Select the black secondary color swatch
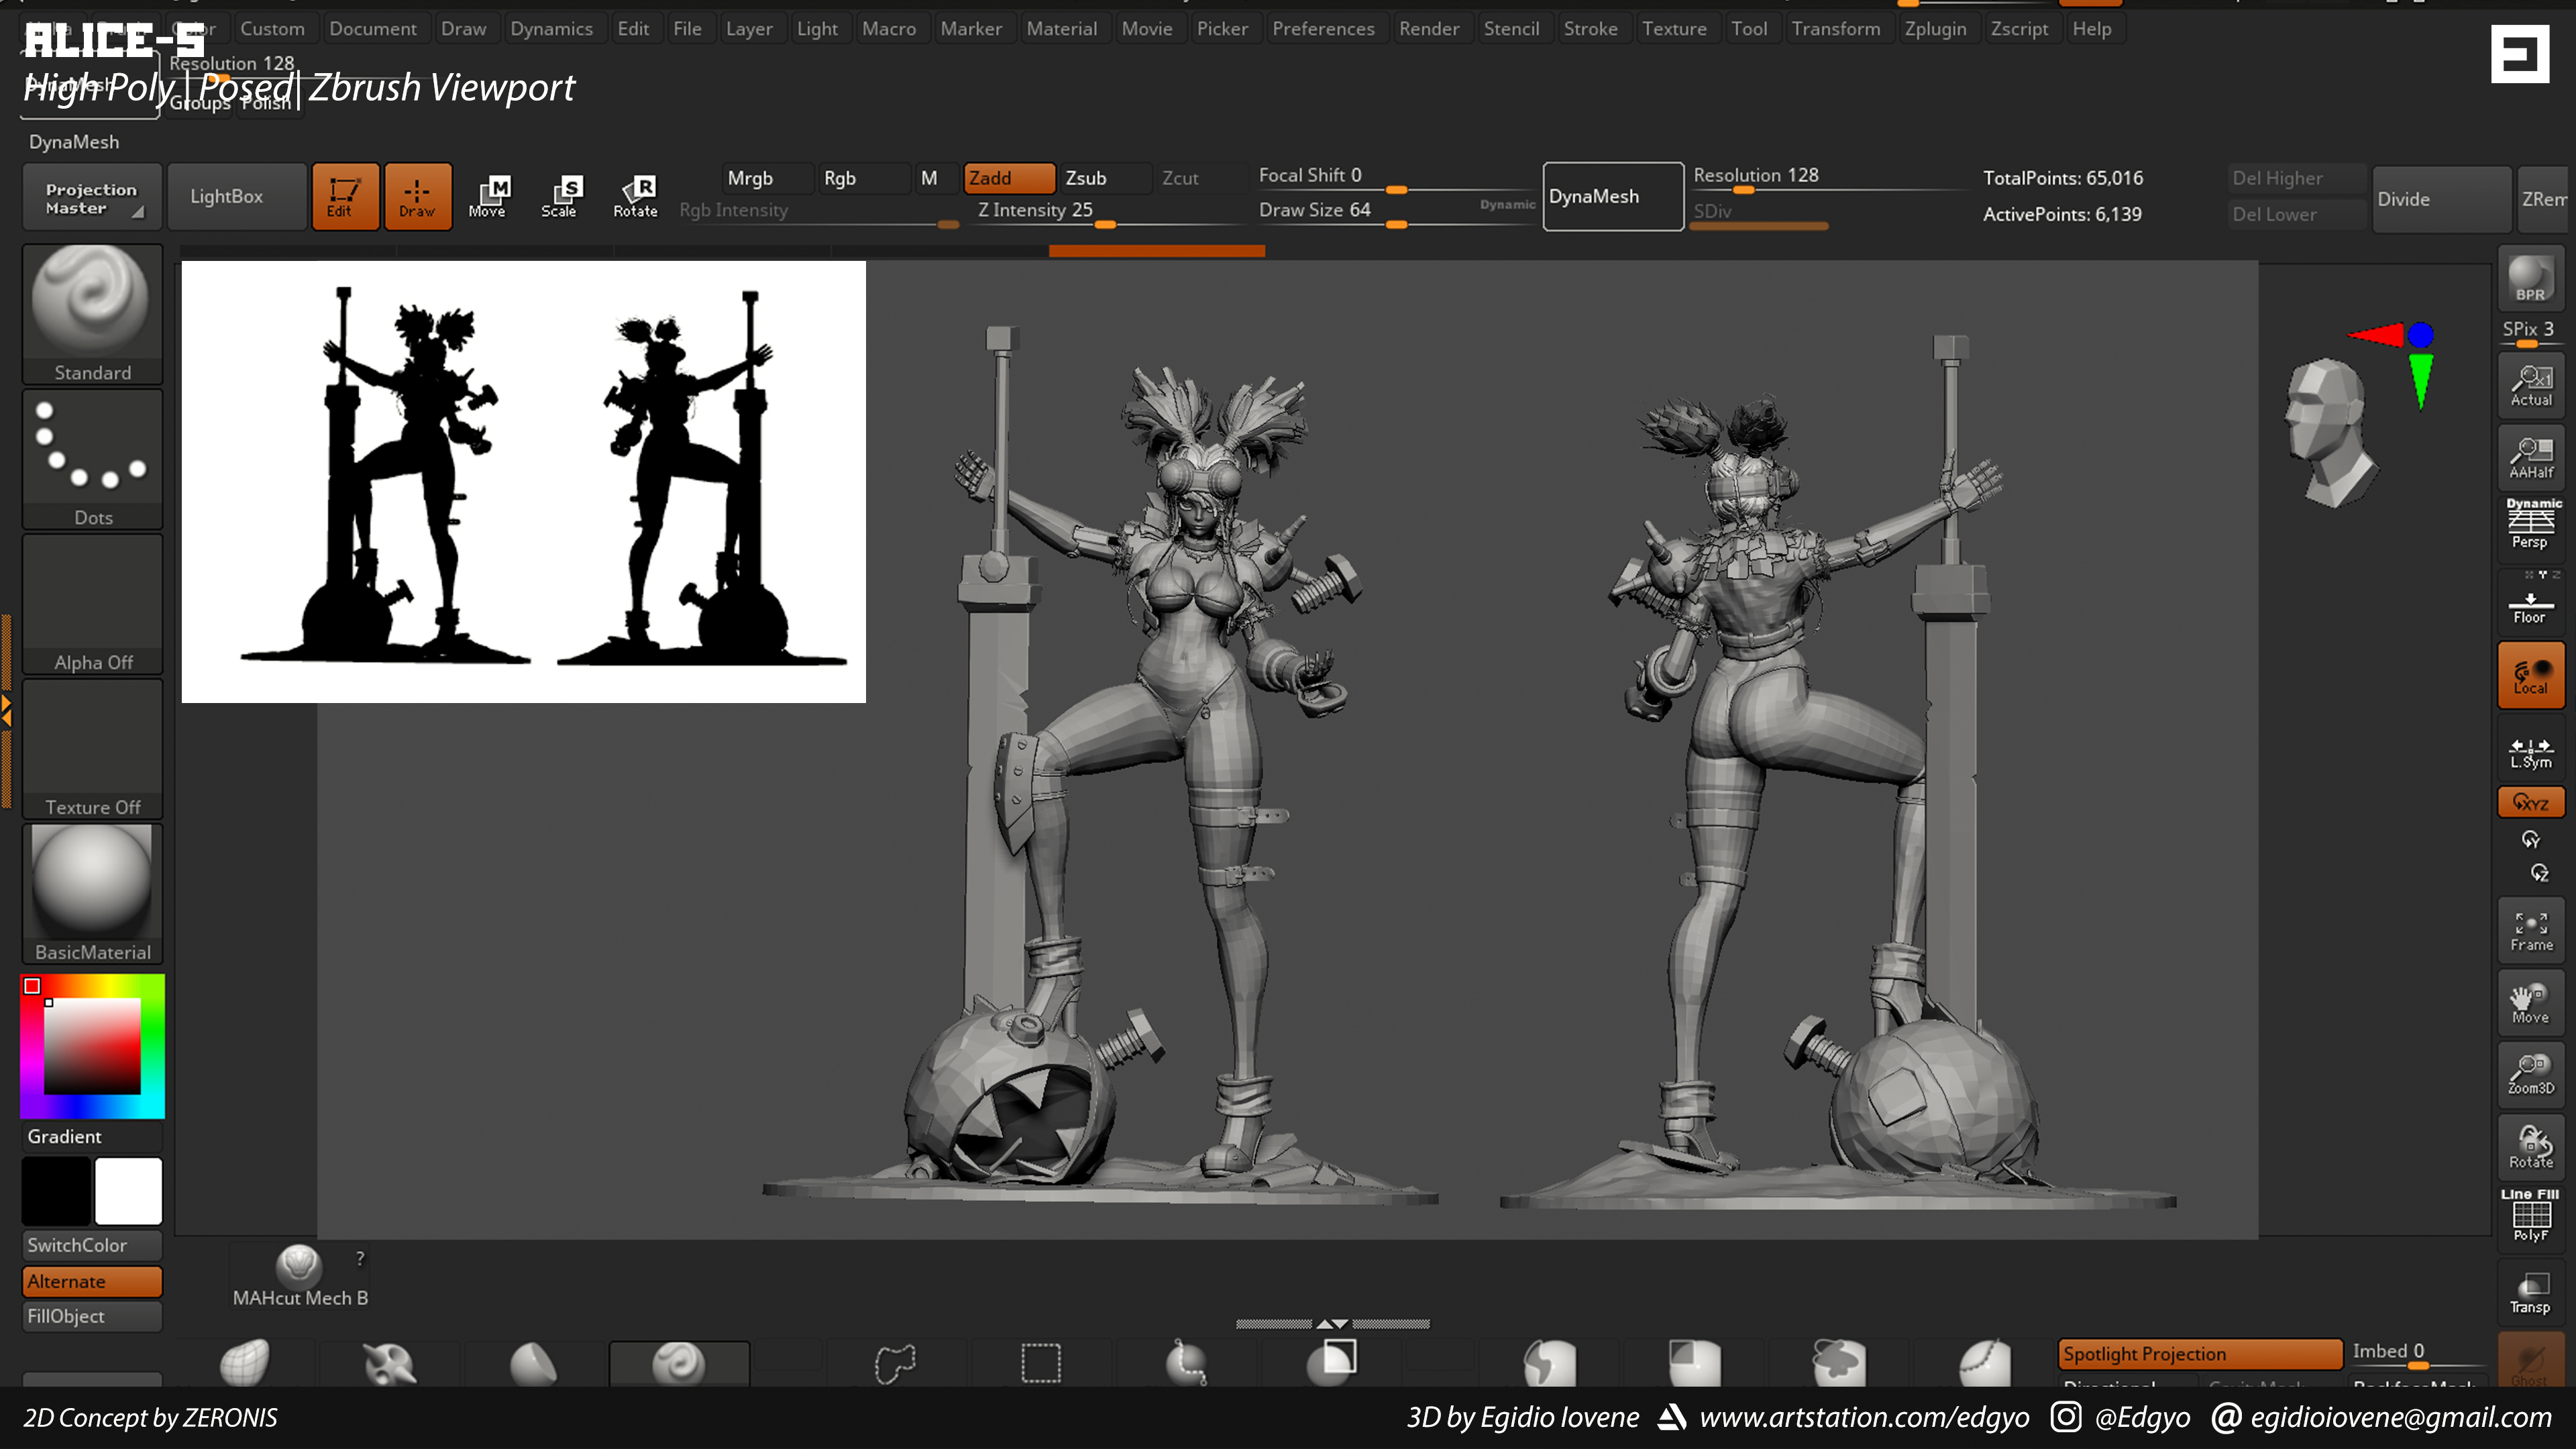The height and width of the screenshot is (1449, 2576). [56, 1191]
